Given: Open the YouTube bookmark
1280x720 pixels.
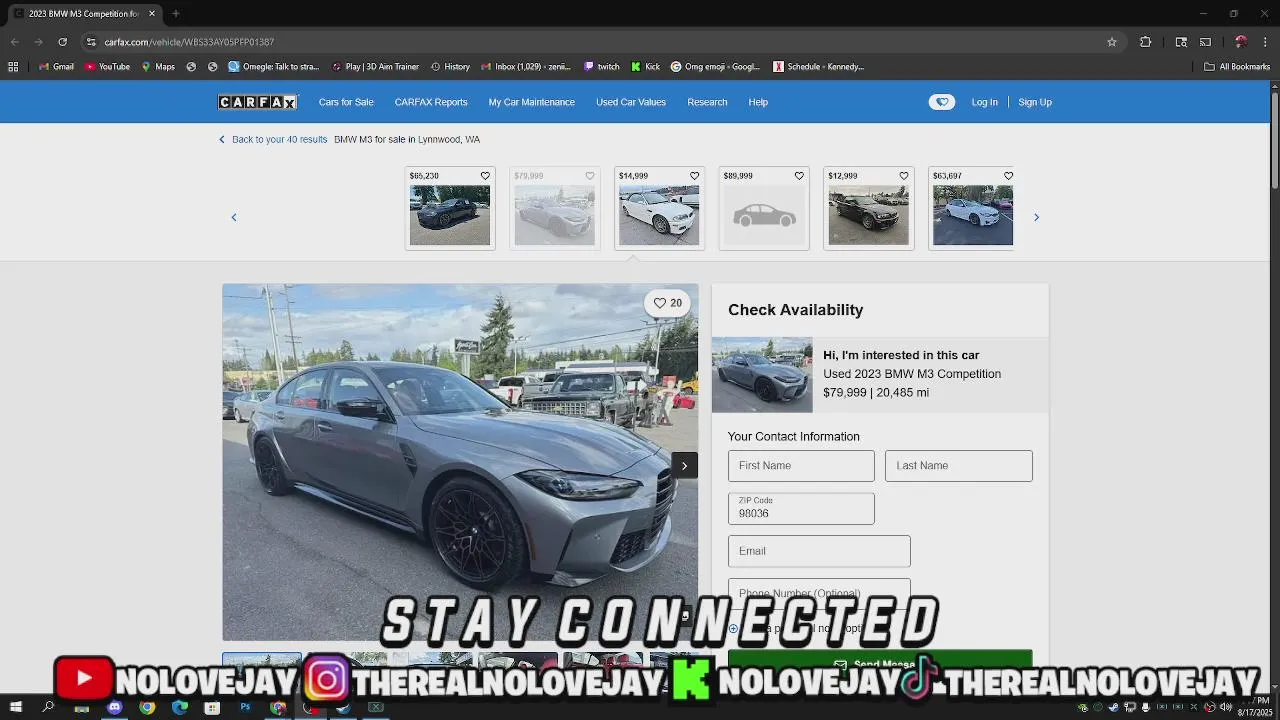Looking at the screenshot, I should [107, 67].
